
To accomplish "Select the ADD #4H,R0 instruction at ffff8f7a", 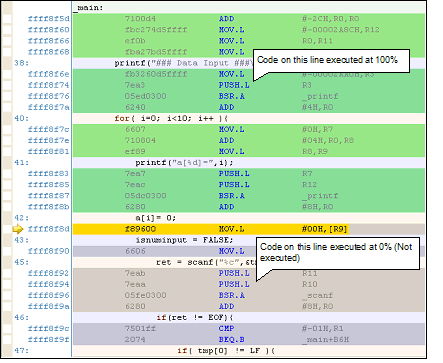I will pos(249,107).
